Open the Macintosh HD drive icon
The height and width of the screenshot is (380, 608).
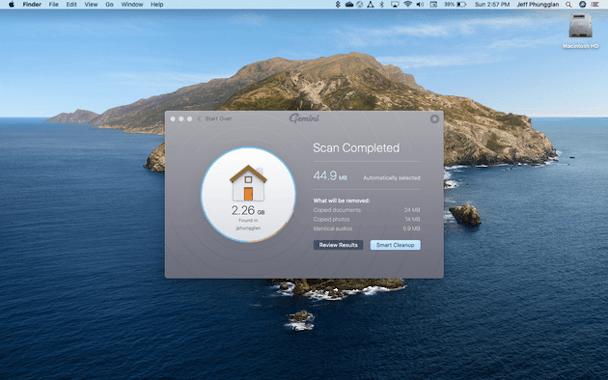point(580,26)
